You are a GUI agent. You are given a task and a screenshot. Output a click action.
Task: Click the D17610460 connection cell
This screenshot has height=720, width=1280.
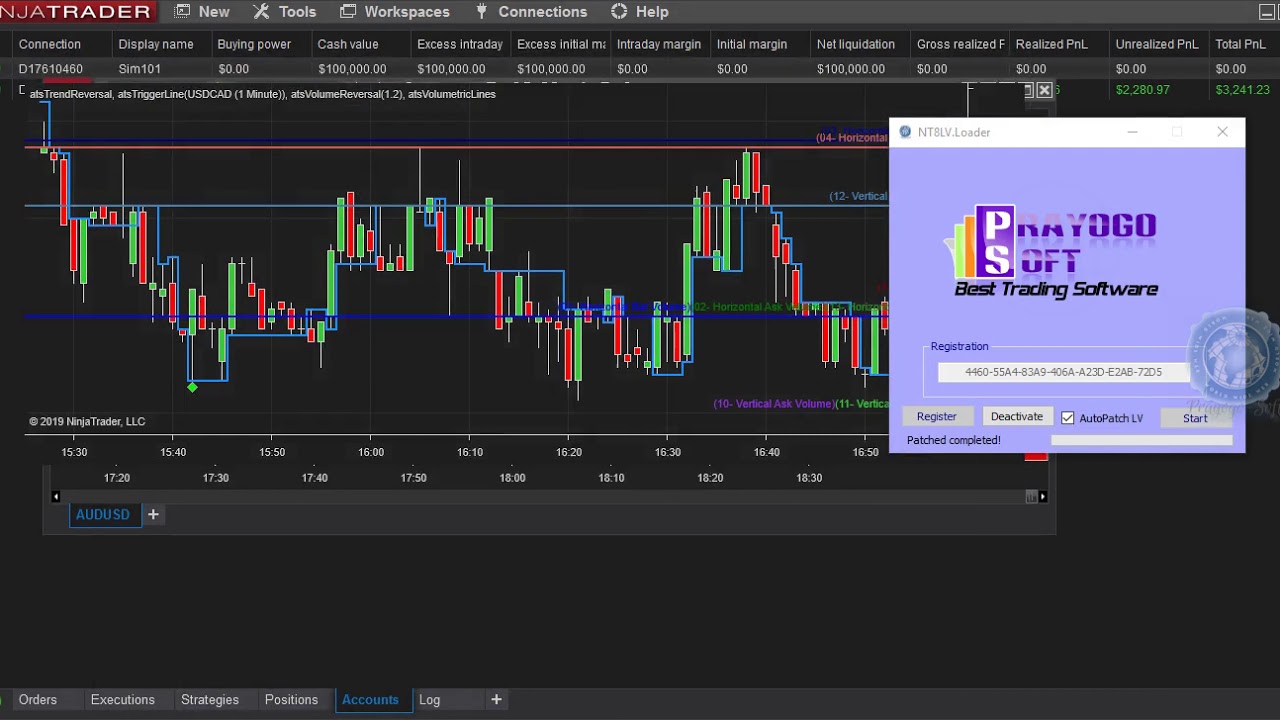(x=50, y=69)
